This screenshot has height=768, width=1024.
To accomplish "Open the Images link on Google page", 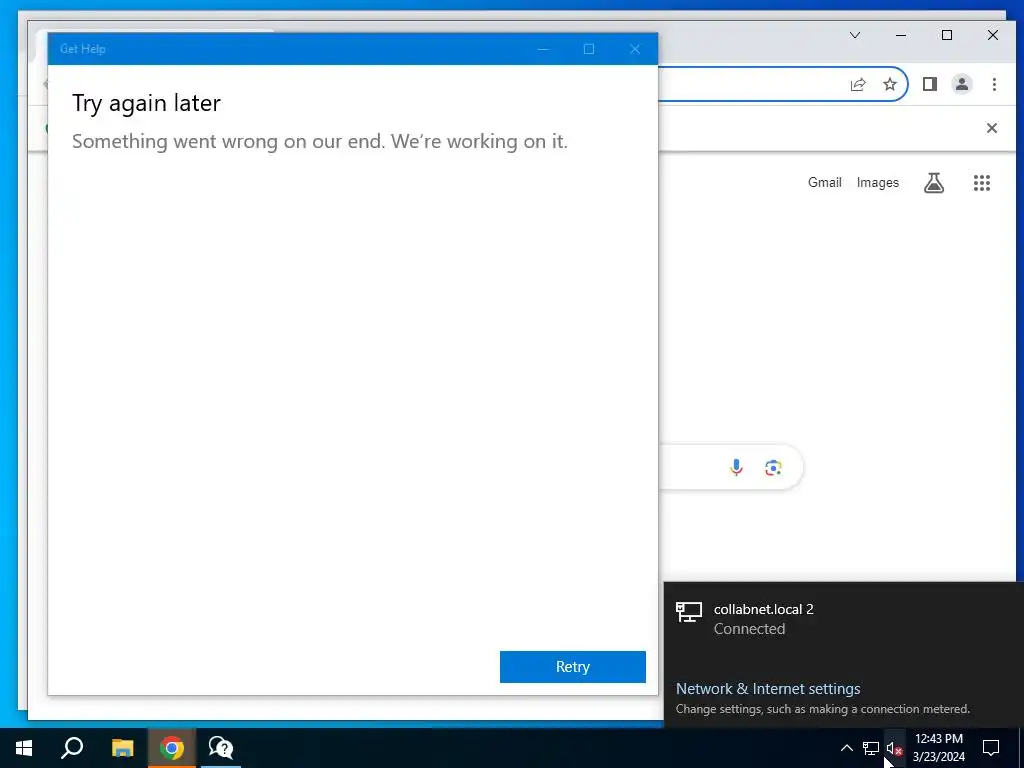I will [878, 183].
